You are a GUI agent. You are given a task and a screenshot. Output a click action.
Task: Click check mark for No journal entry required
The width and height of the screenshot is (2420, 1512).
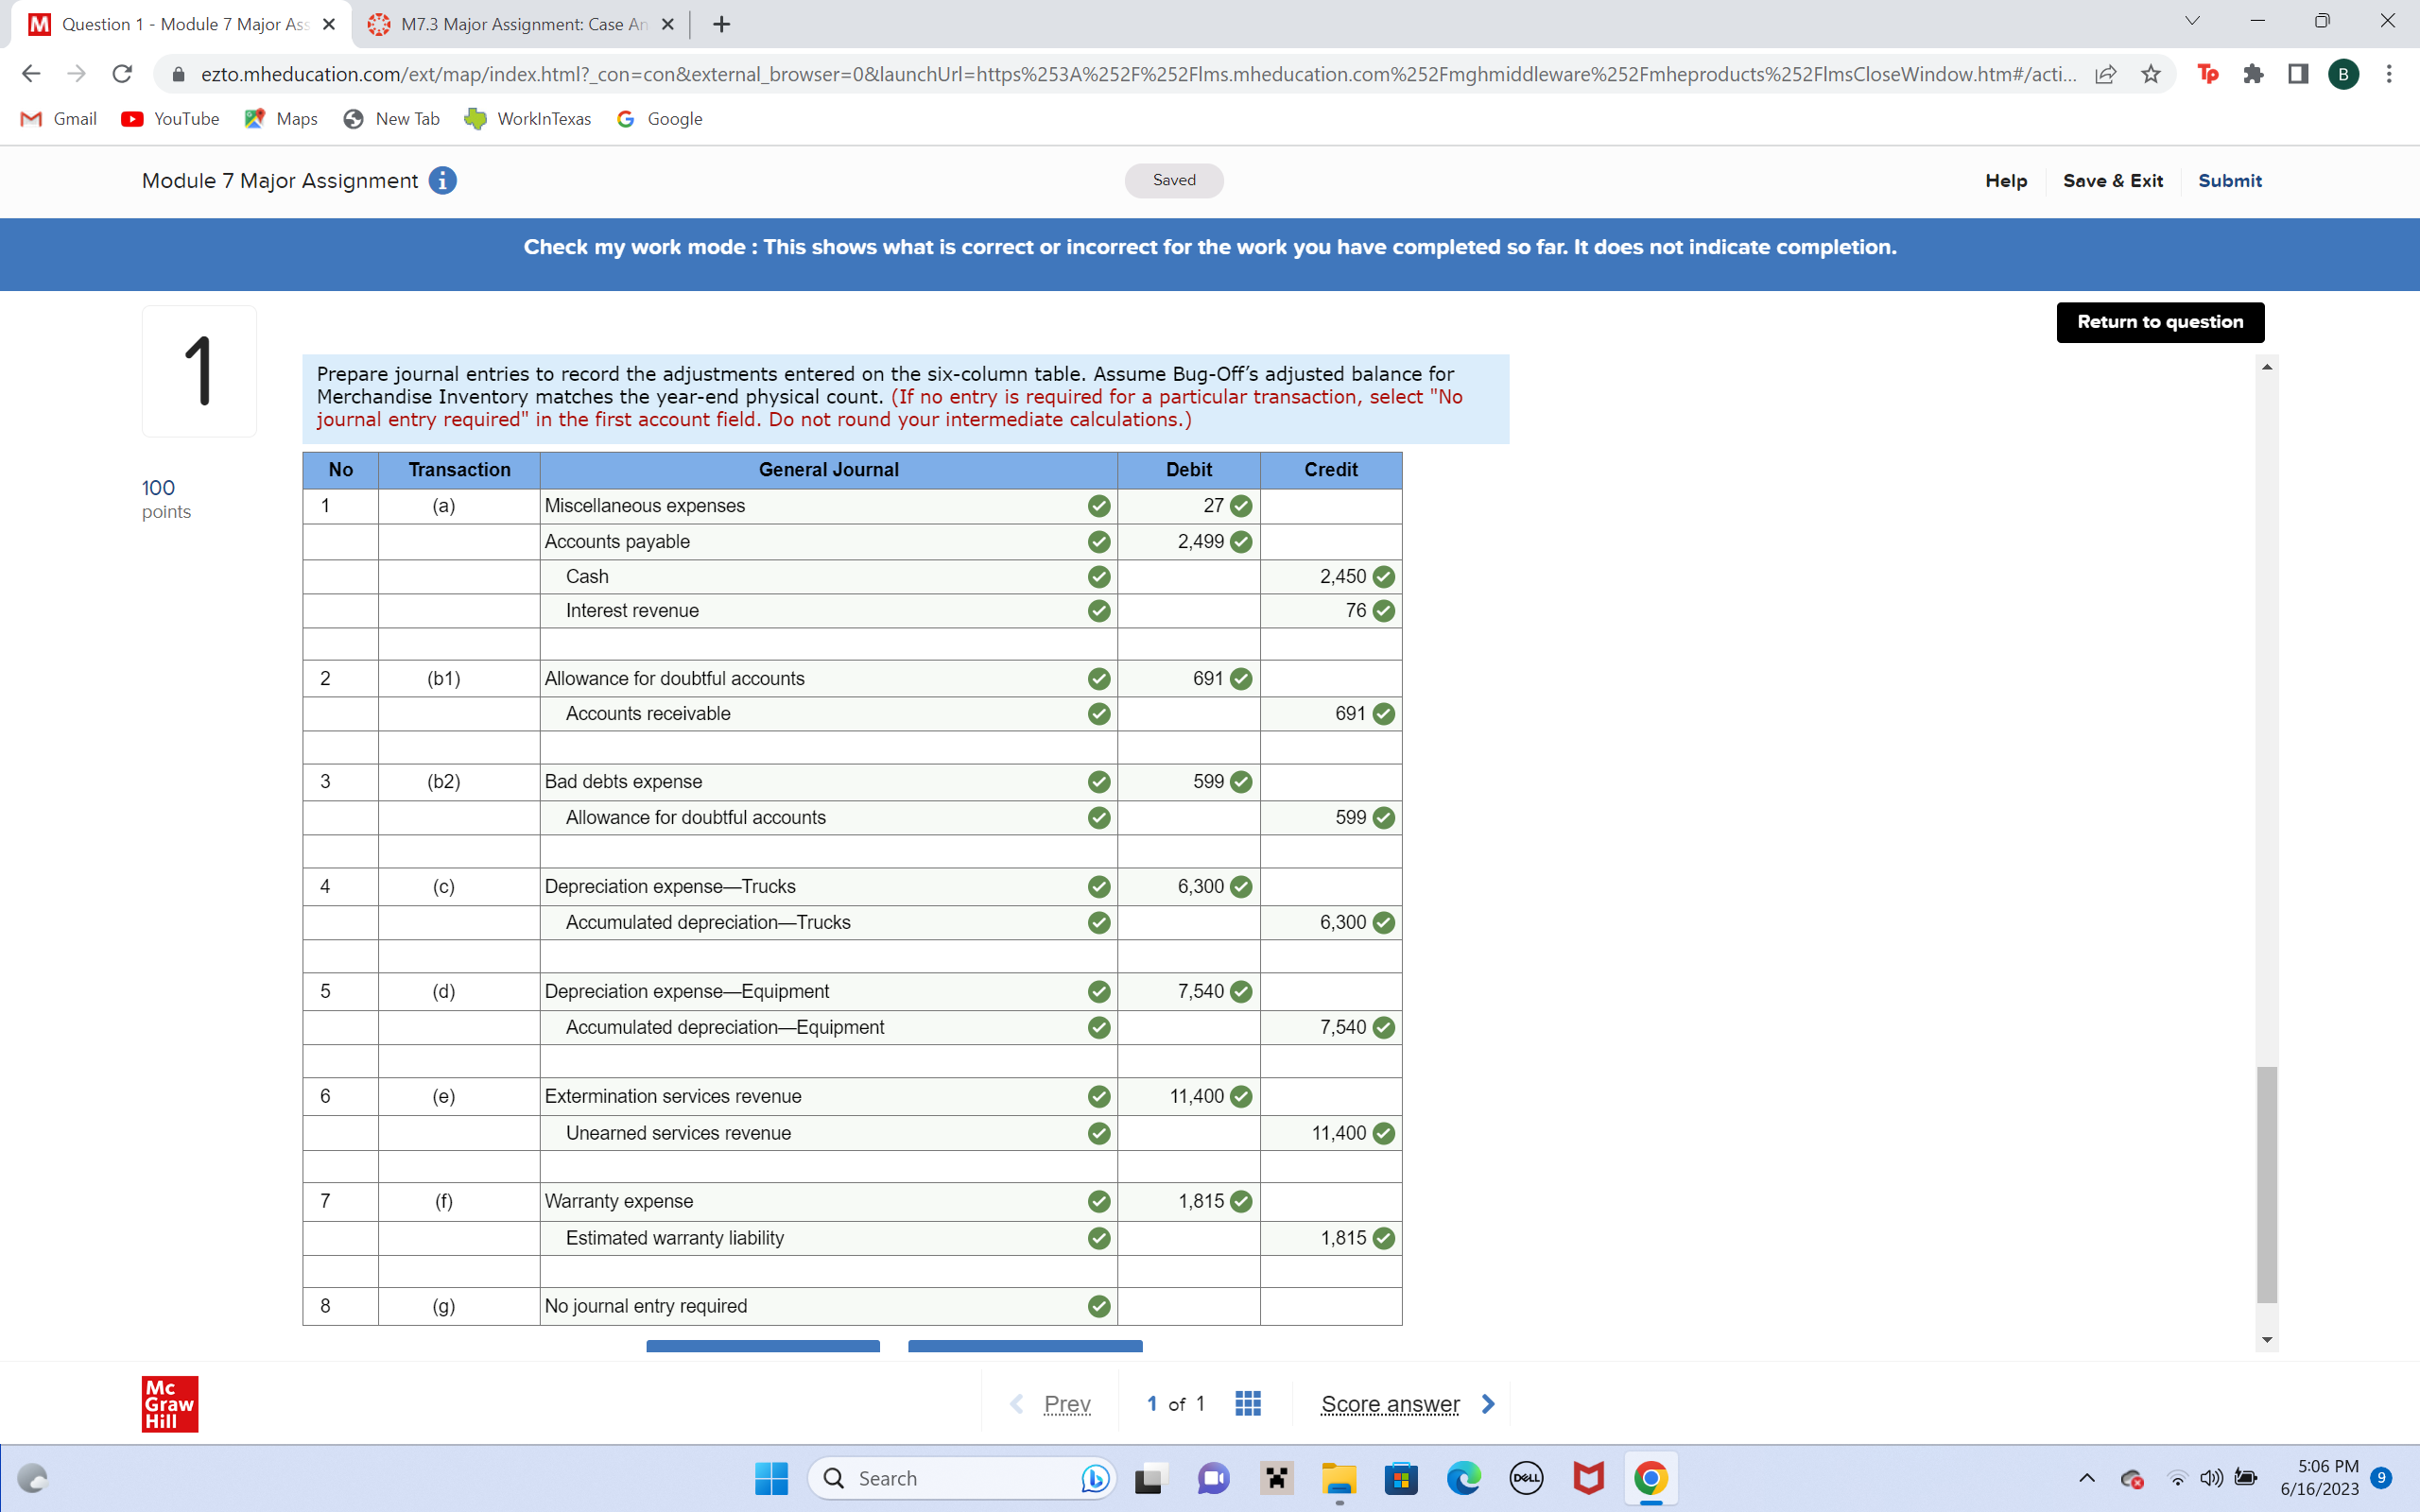(x=1099, y=1306)
